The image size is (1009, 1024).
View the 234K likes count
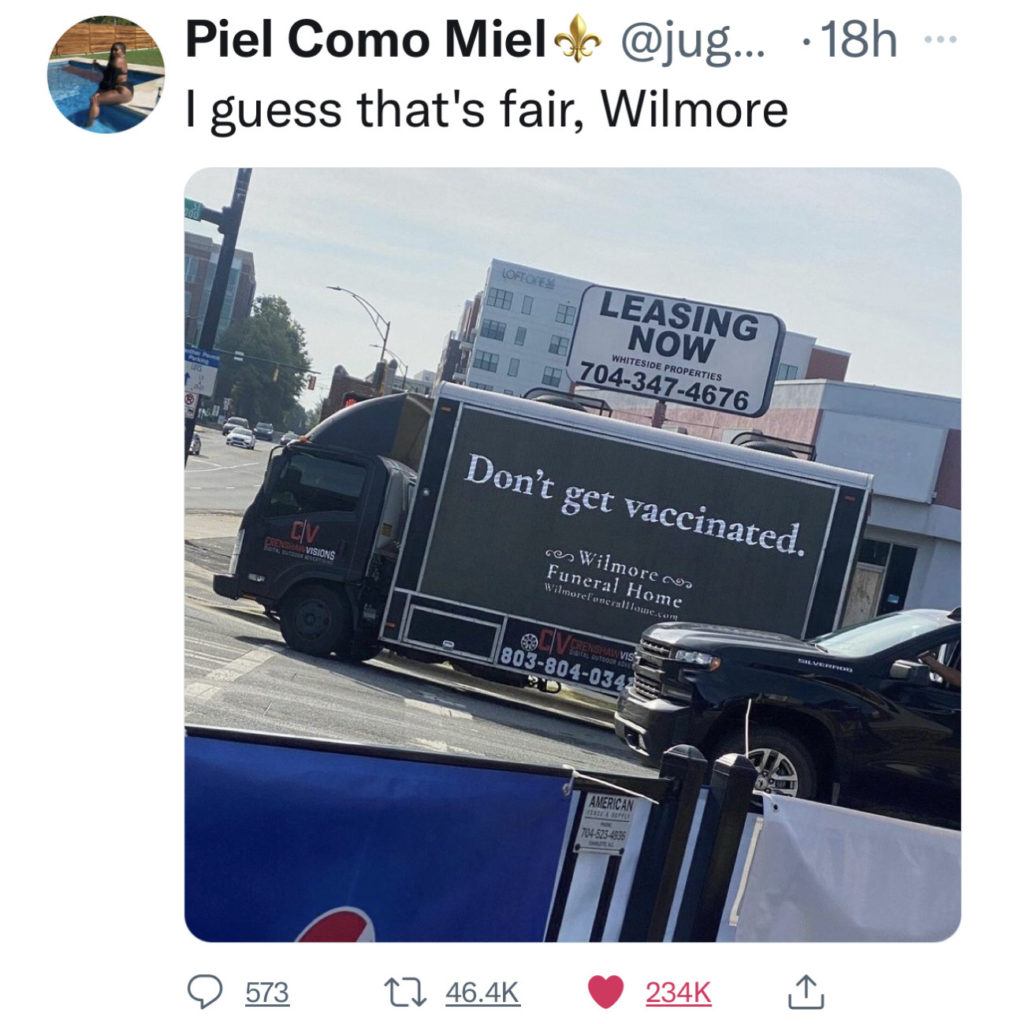(678, 993)
